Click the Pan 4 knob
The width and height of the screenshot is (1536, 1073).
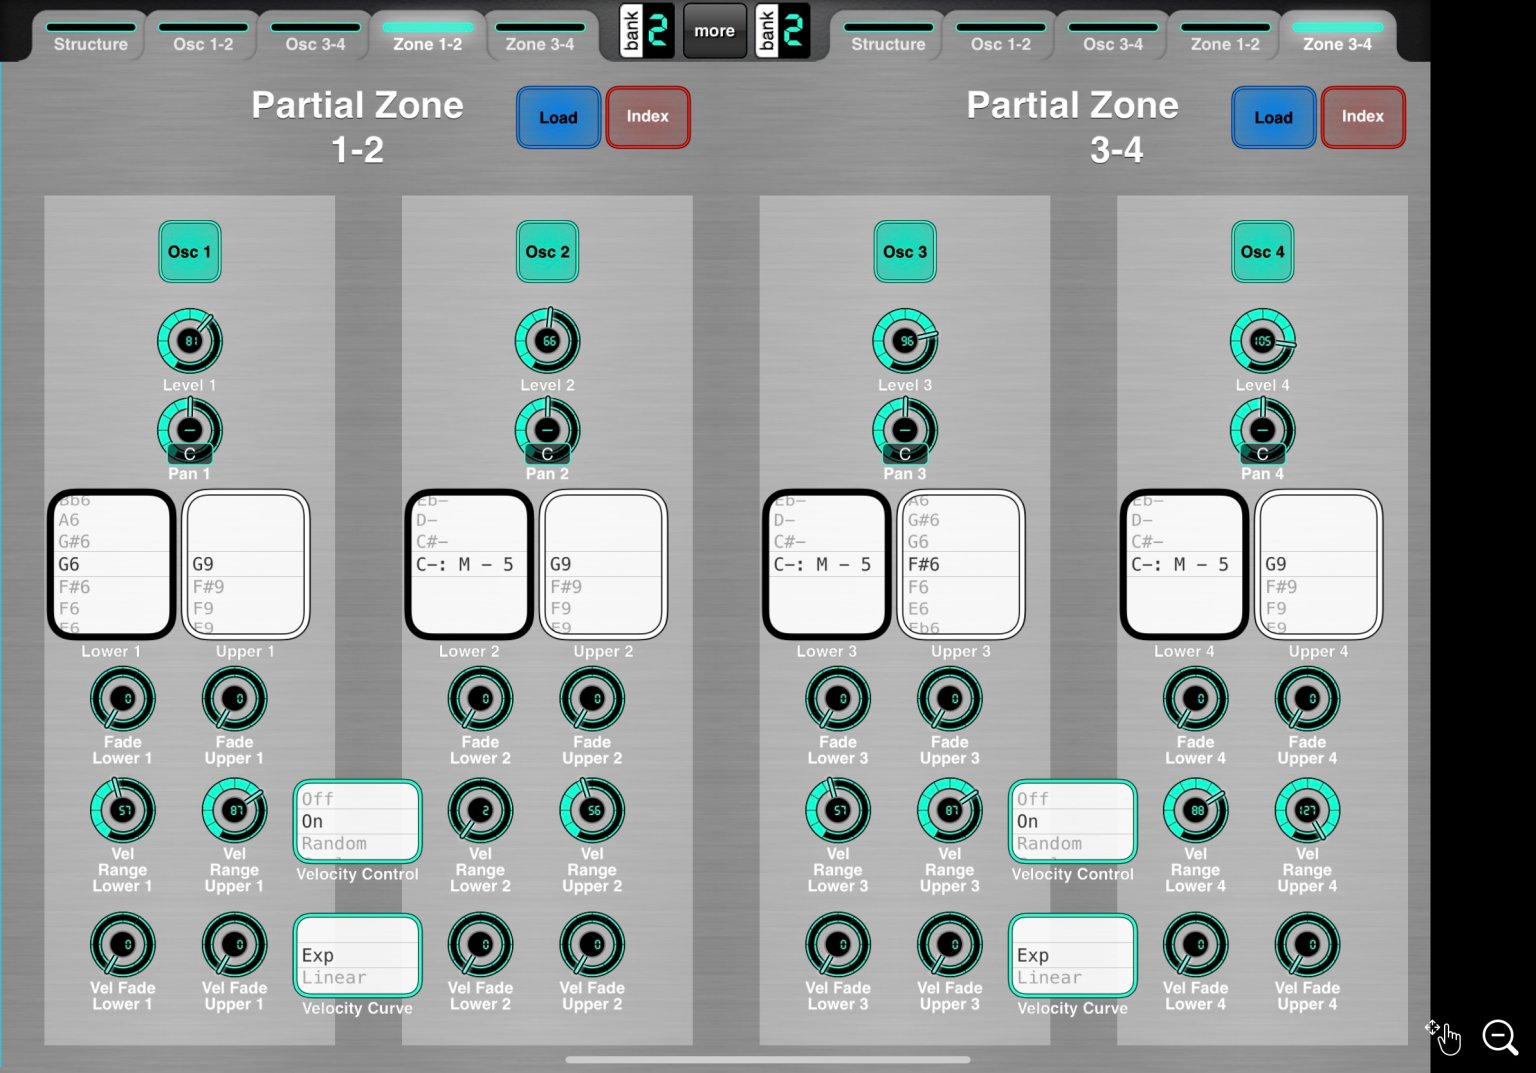[x=1263, y=431]
